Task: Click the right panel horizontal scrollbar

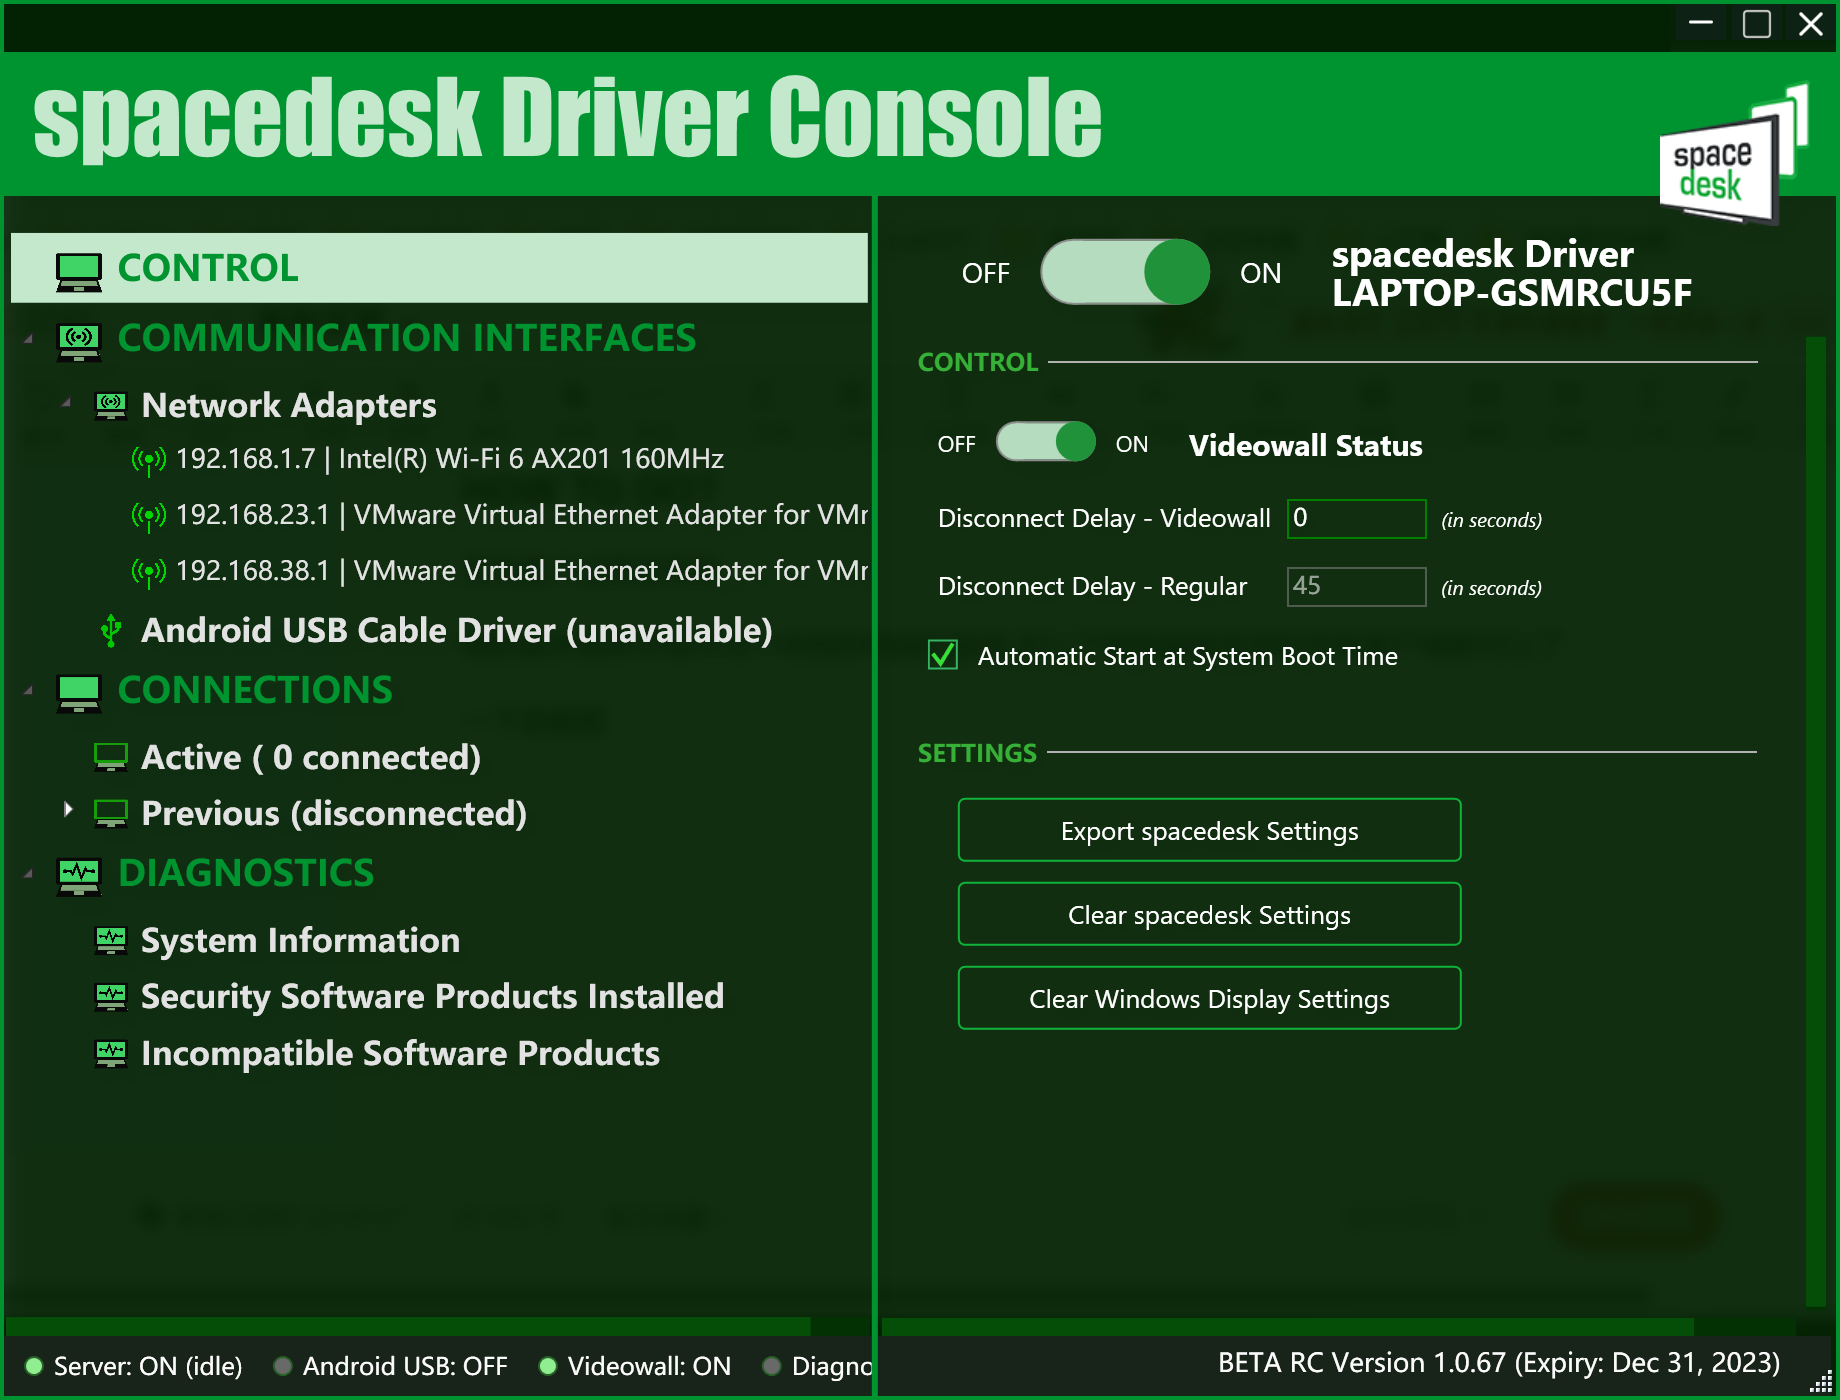Action: (x=1288, y=1326)
